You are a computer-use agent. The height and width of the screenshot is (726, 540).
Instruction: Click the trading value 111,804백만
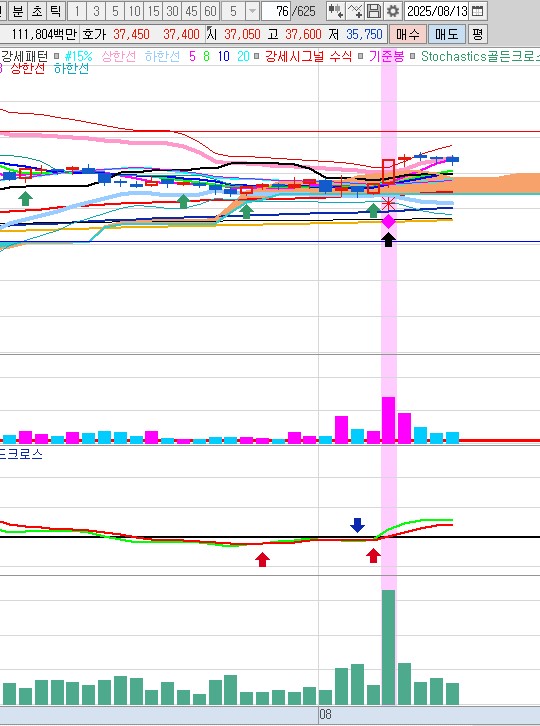click(x=44, y=34)
